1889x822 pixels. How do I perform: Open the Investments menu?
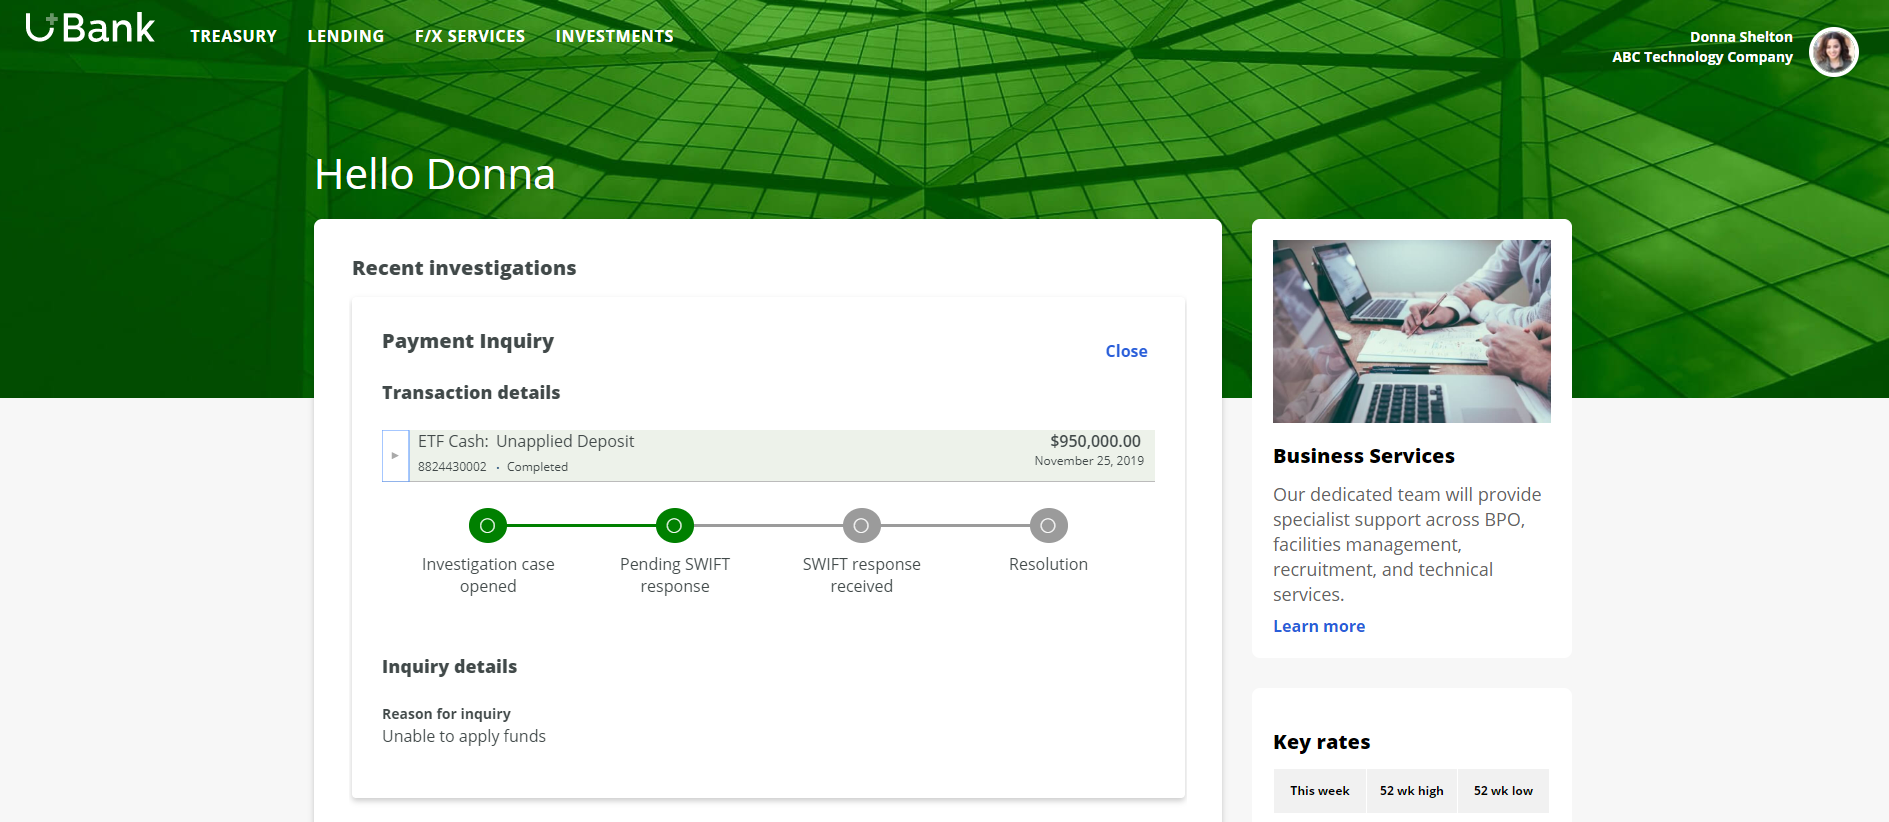[614, 36]
